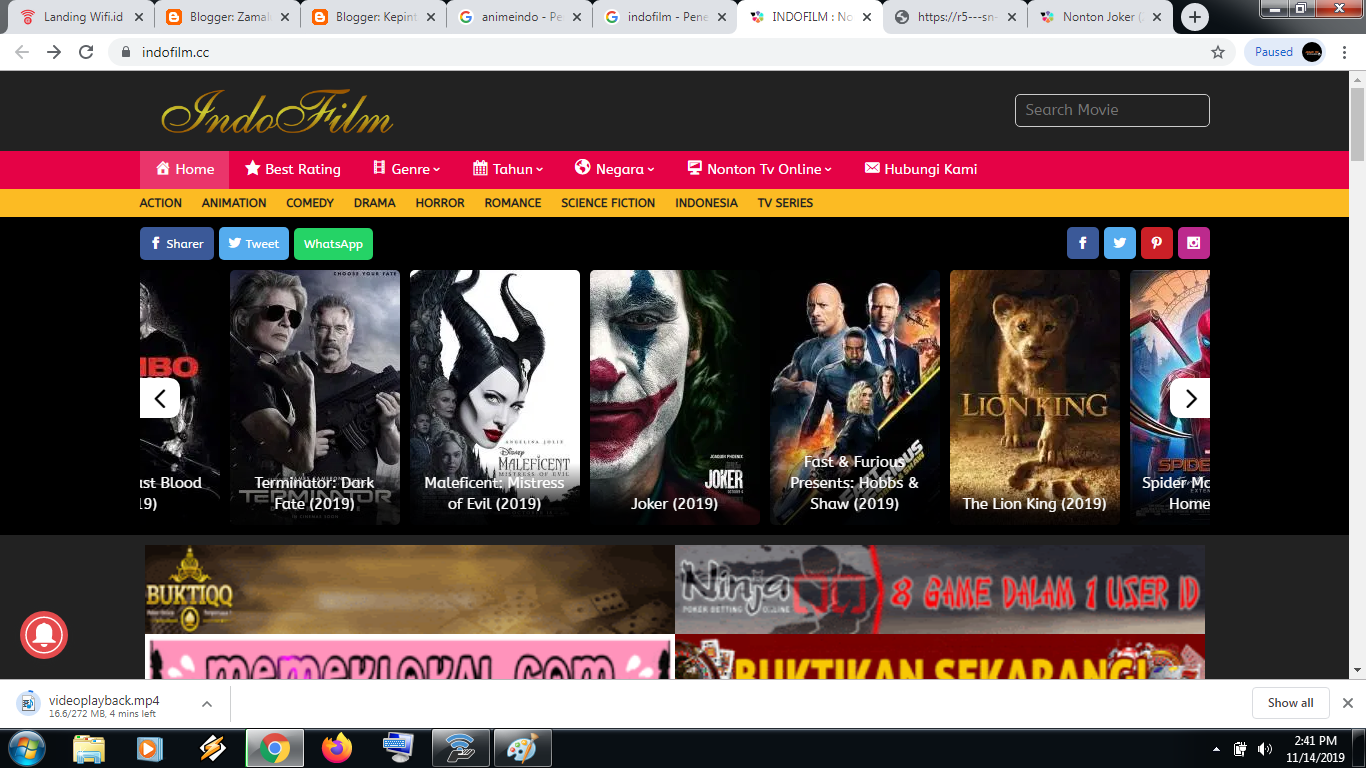Reload the indofilm.cc page
The width and height of the screenshot is (1366, 768).
pos(86,52)
